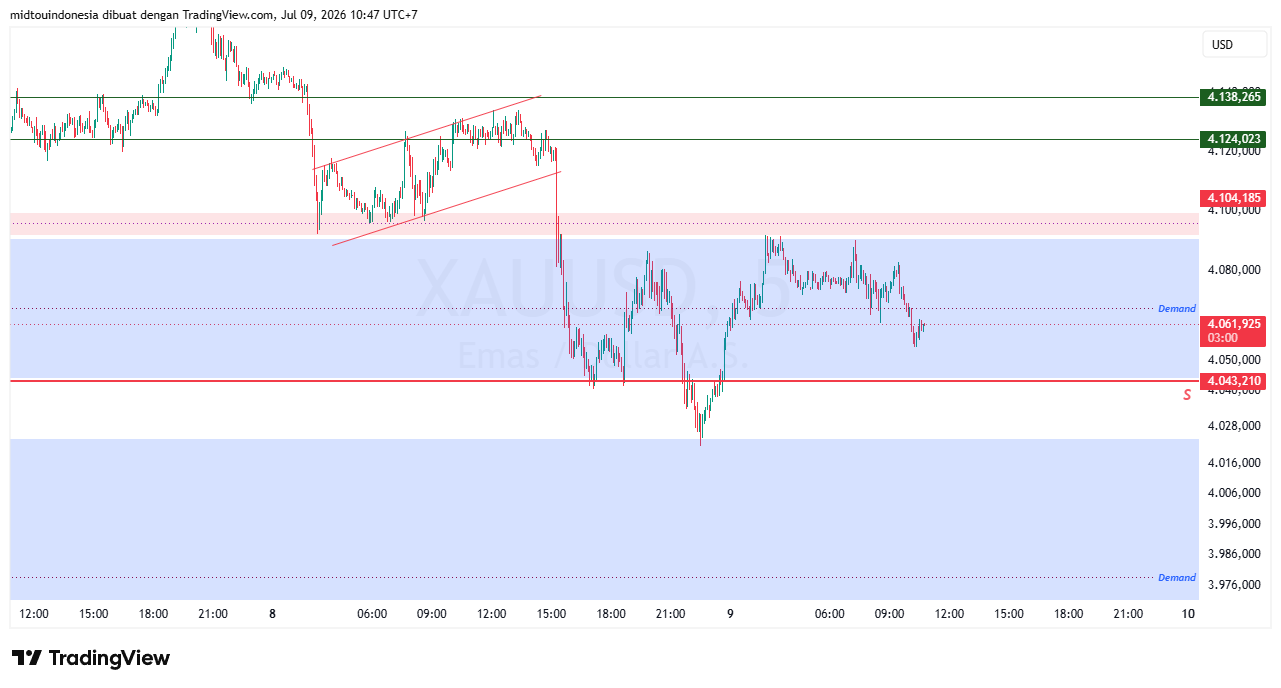Open the USD currency selector

click(1235, 45)
